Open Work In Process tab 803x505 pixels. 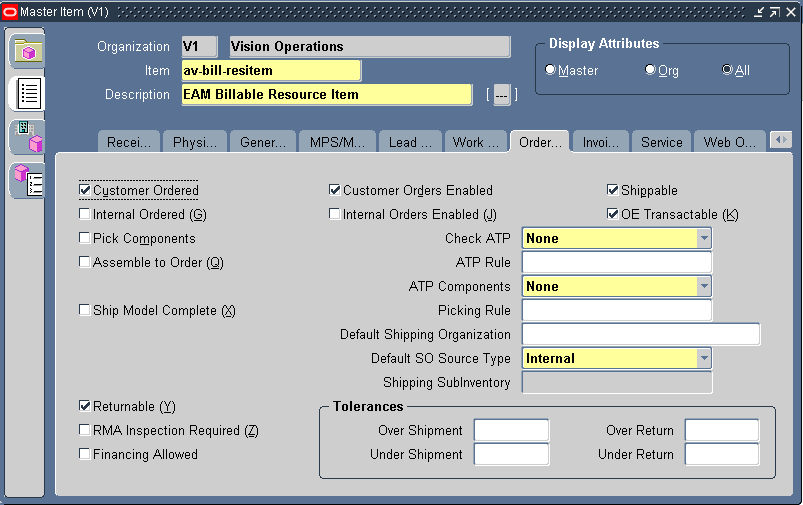click(476, 142)
